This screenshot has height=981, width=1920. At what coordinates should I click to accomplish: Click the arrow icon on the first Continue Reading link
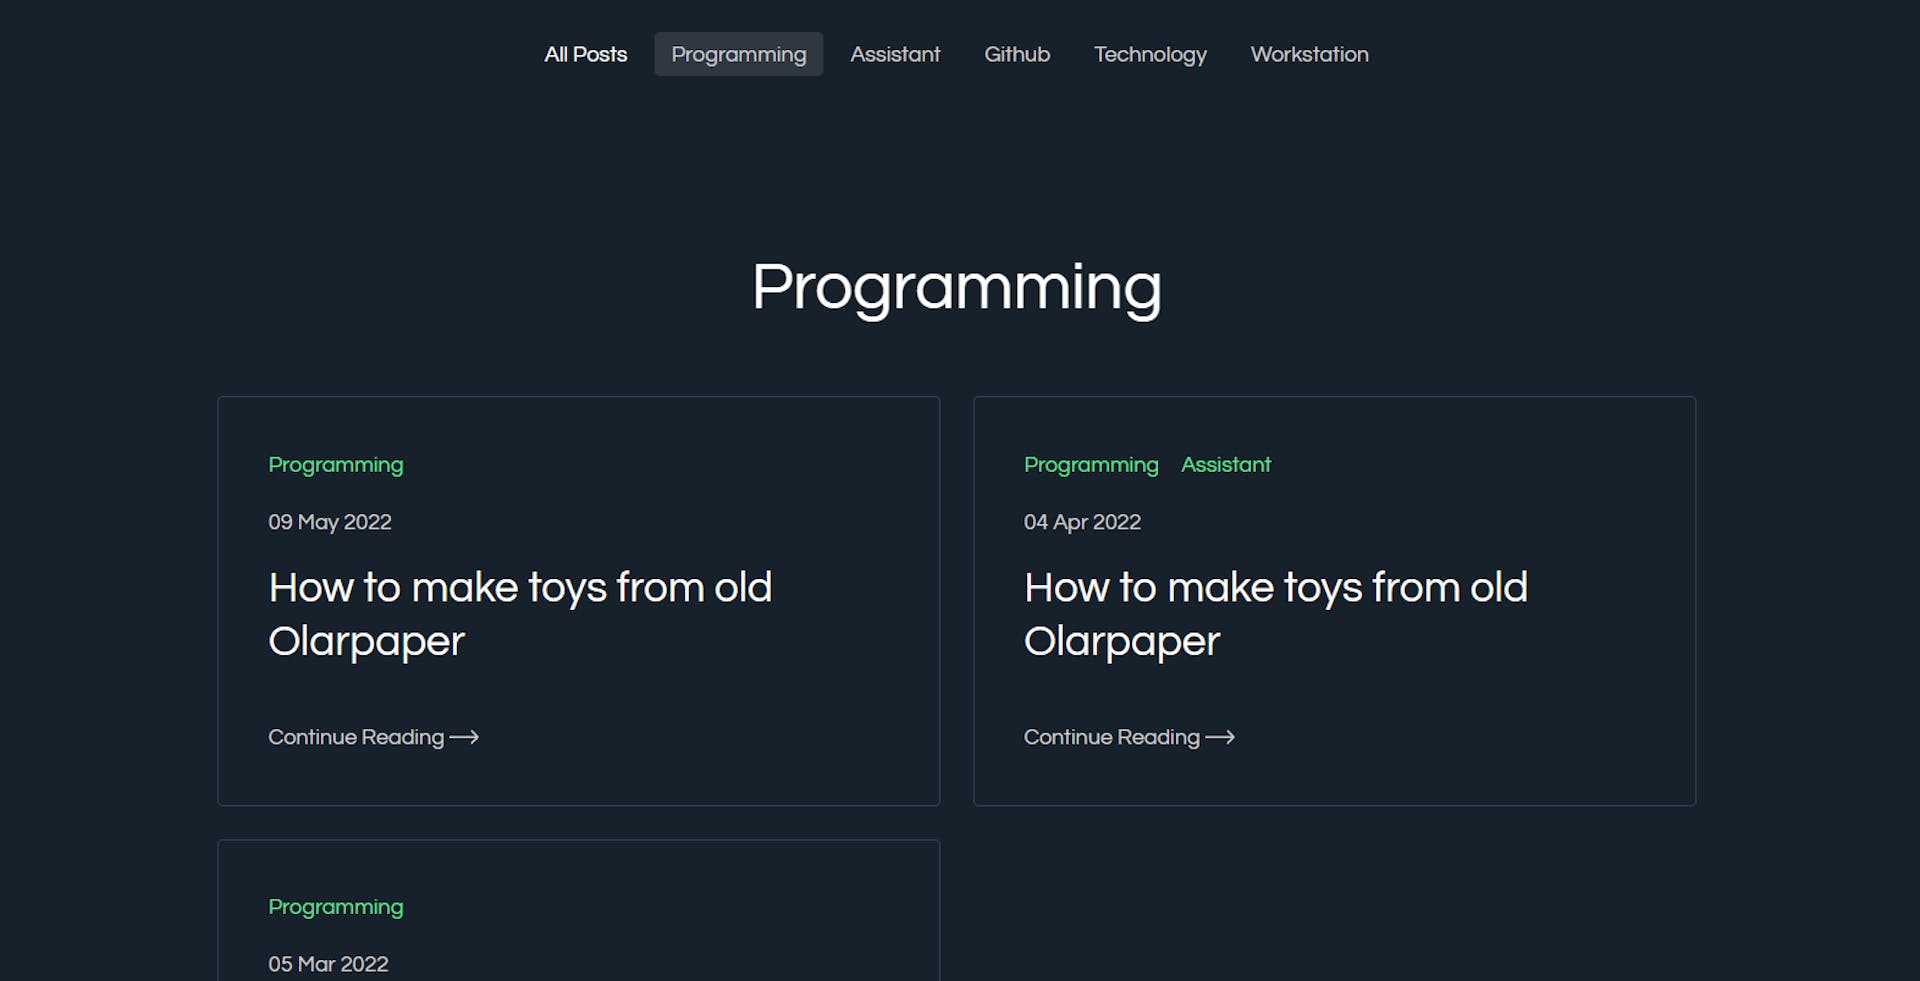click(x=464, y=737)
